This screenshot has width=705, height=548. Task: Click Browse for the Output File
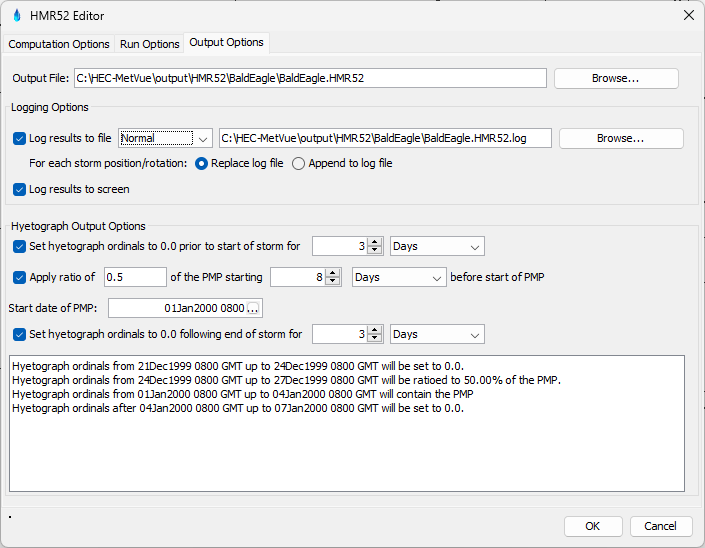[616, 78]
